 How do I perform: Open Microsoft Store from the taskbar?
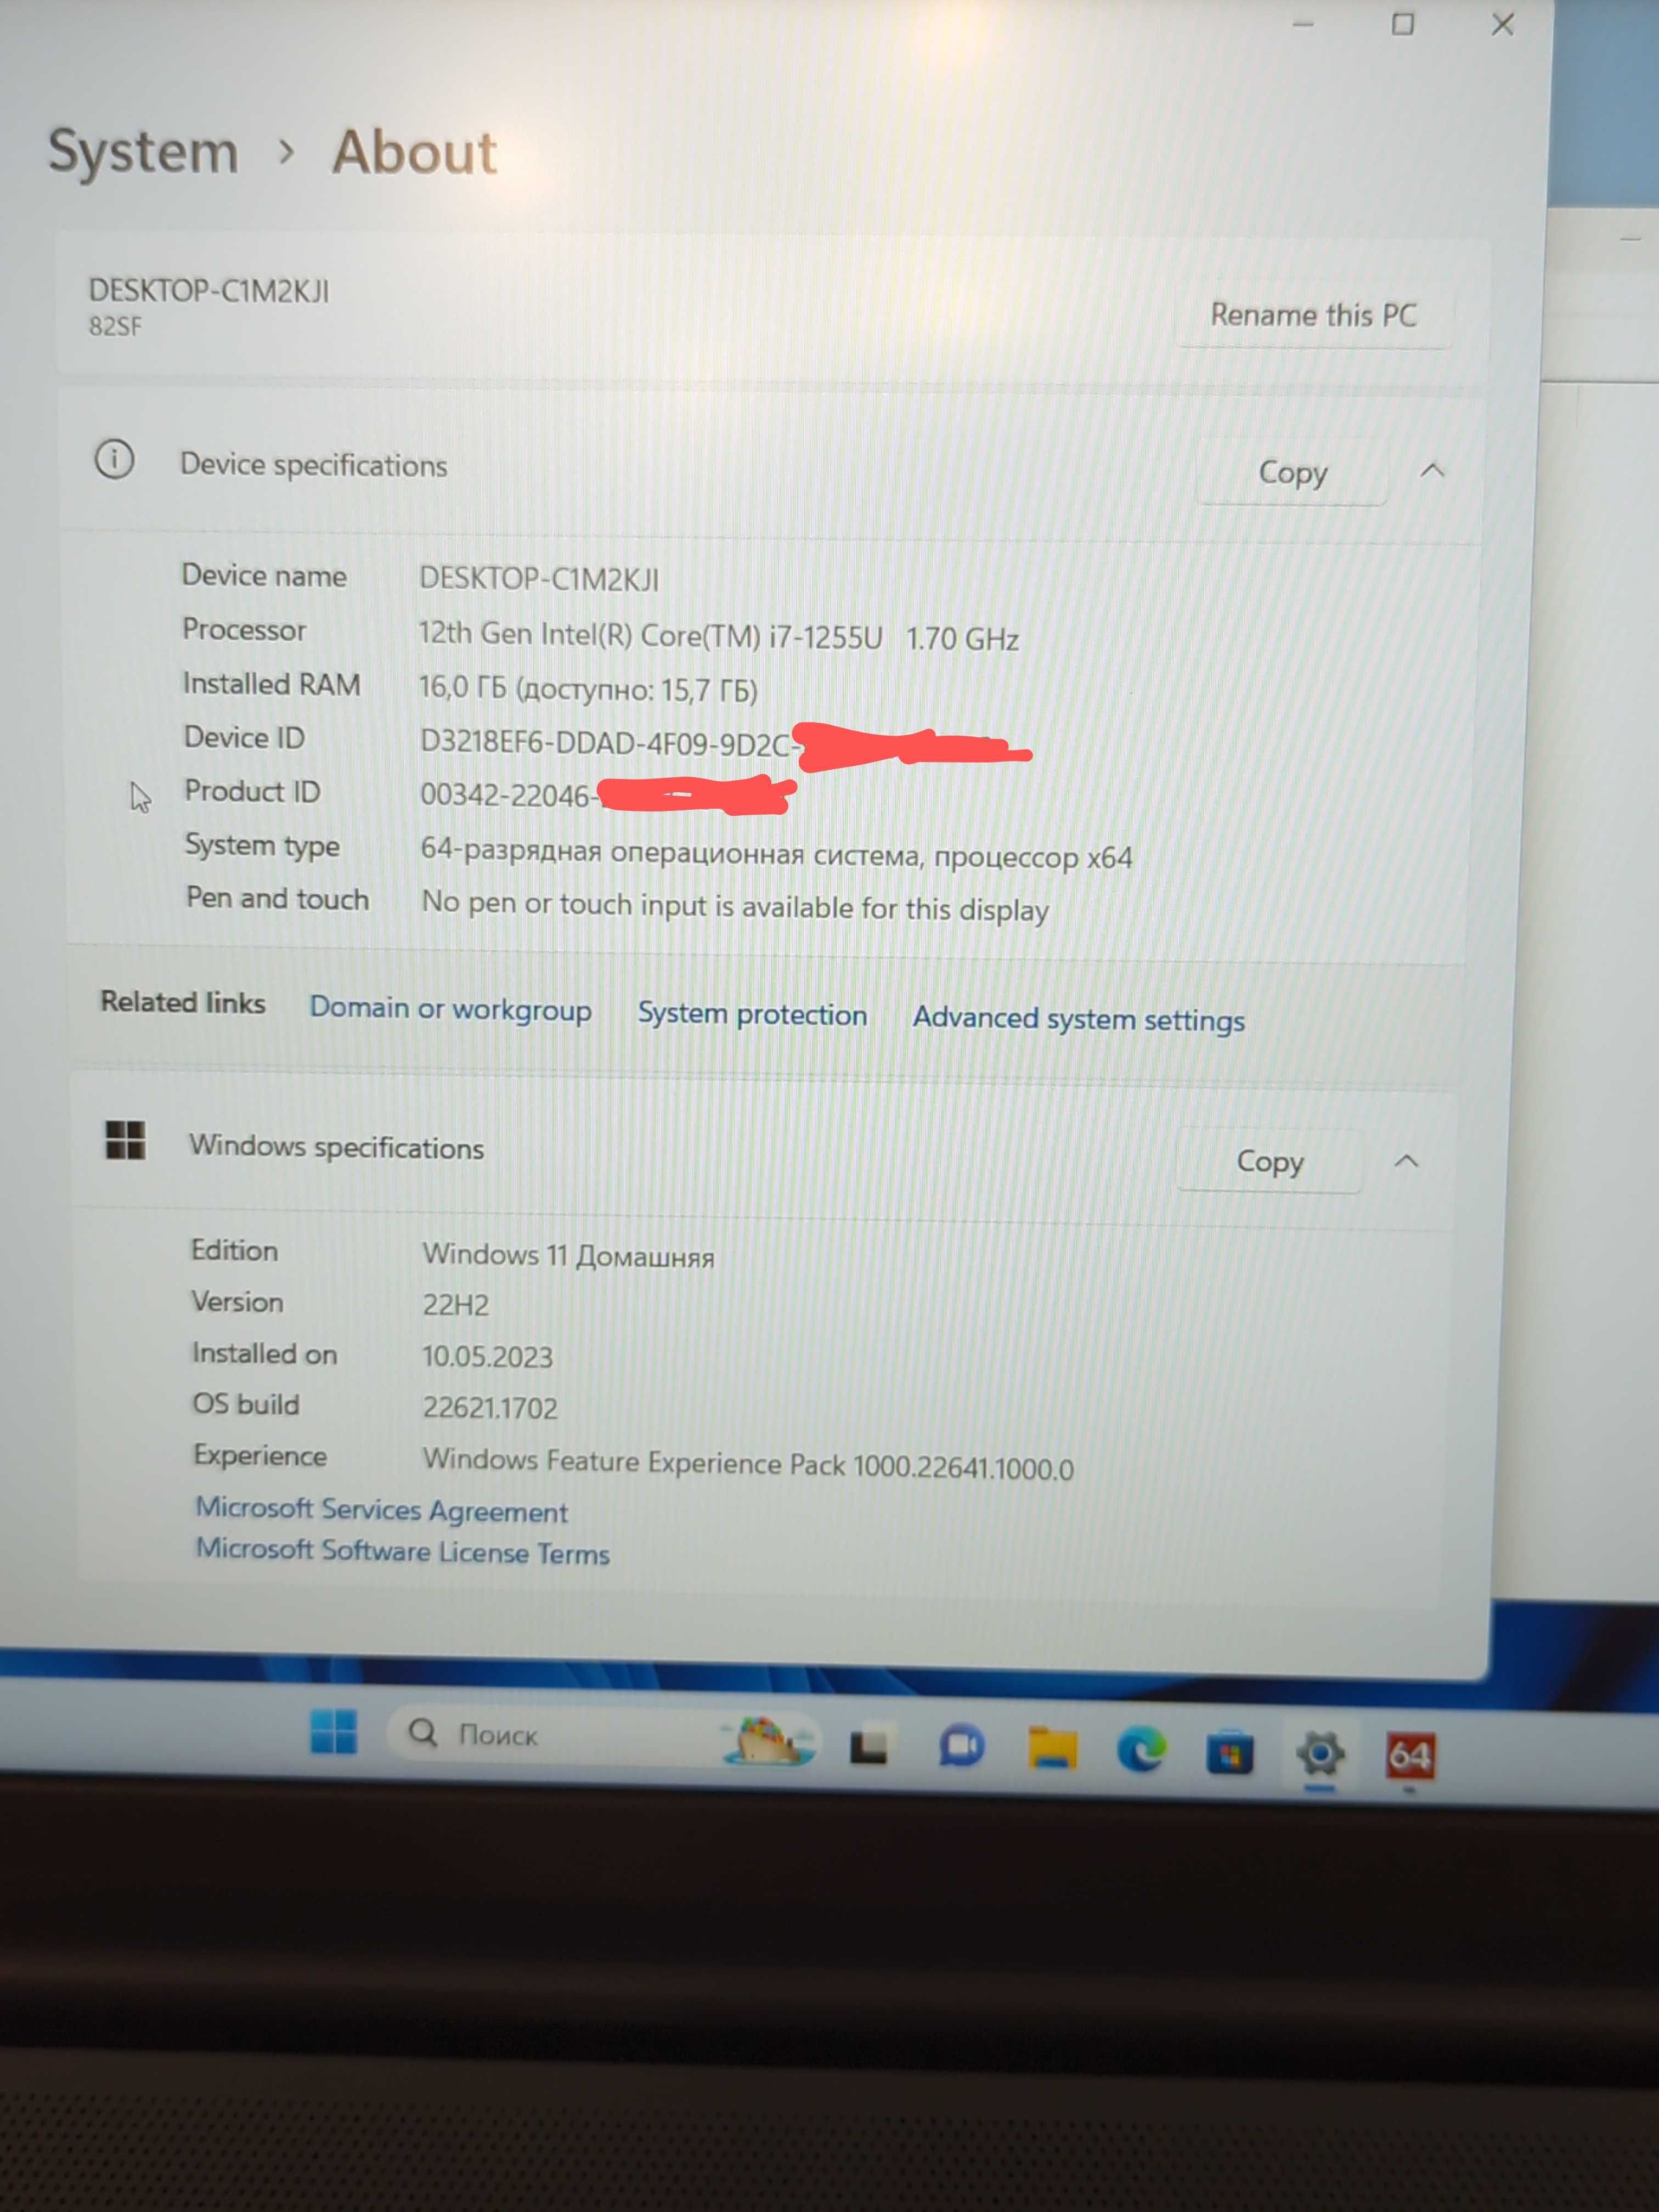pos(1229,1753)
